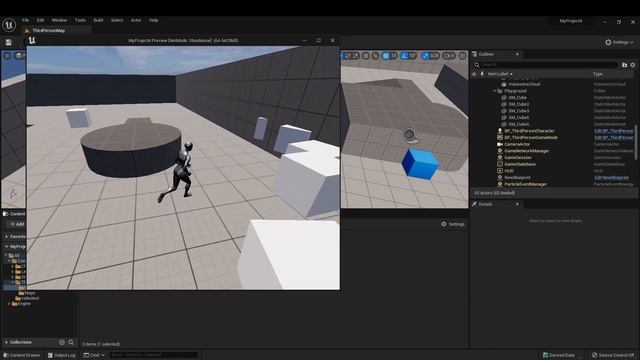
Task: Open the Outliner settings gear
Action: coord(633,65)
